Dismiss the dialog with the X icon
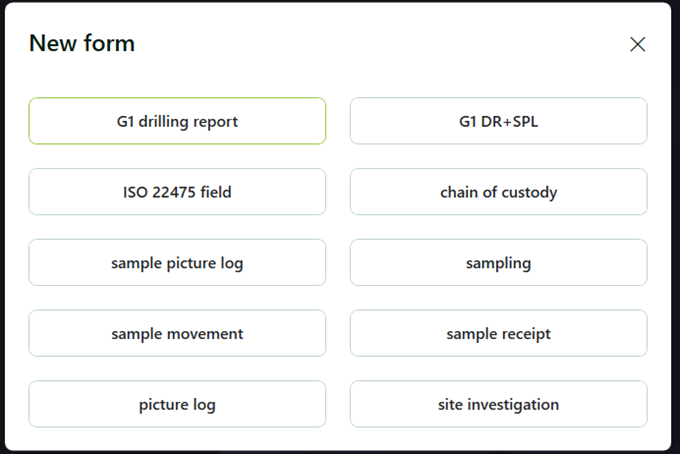 pos(637,44)
